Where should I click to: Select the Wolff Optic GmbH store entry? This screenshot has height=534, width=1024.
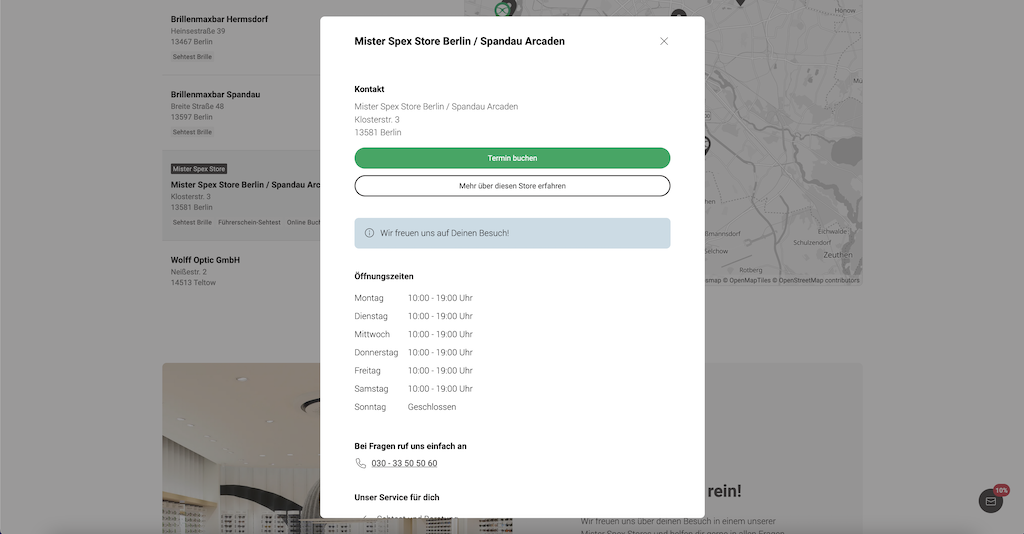coord(242,270)
